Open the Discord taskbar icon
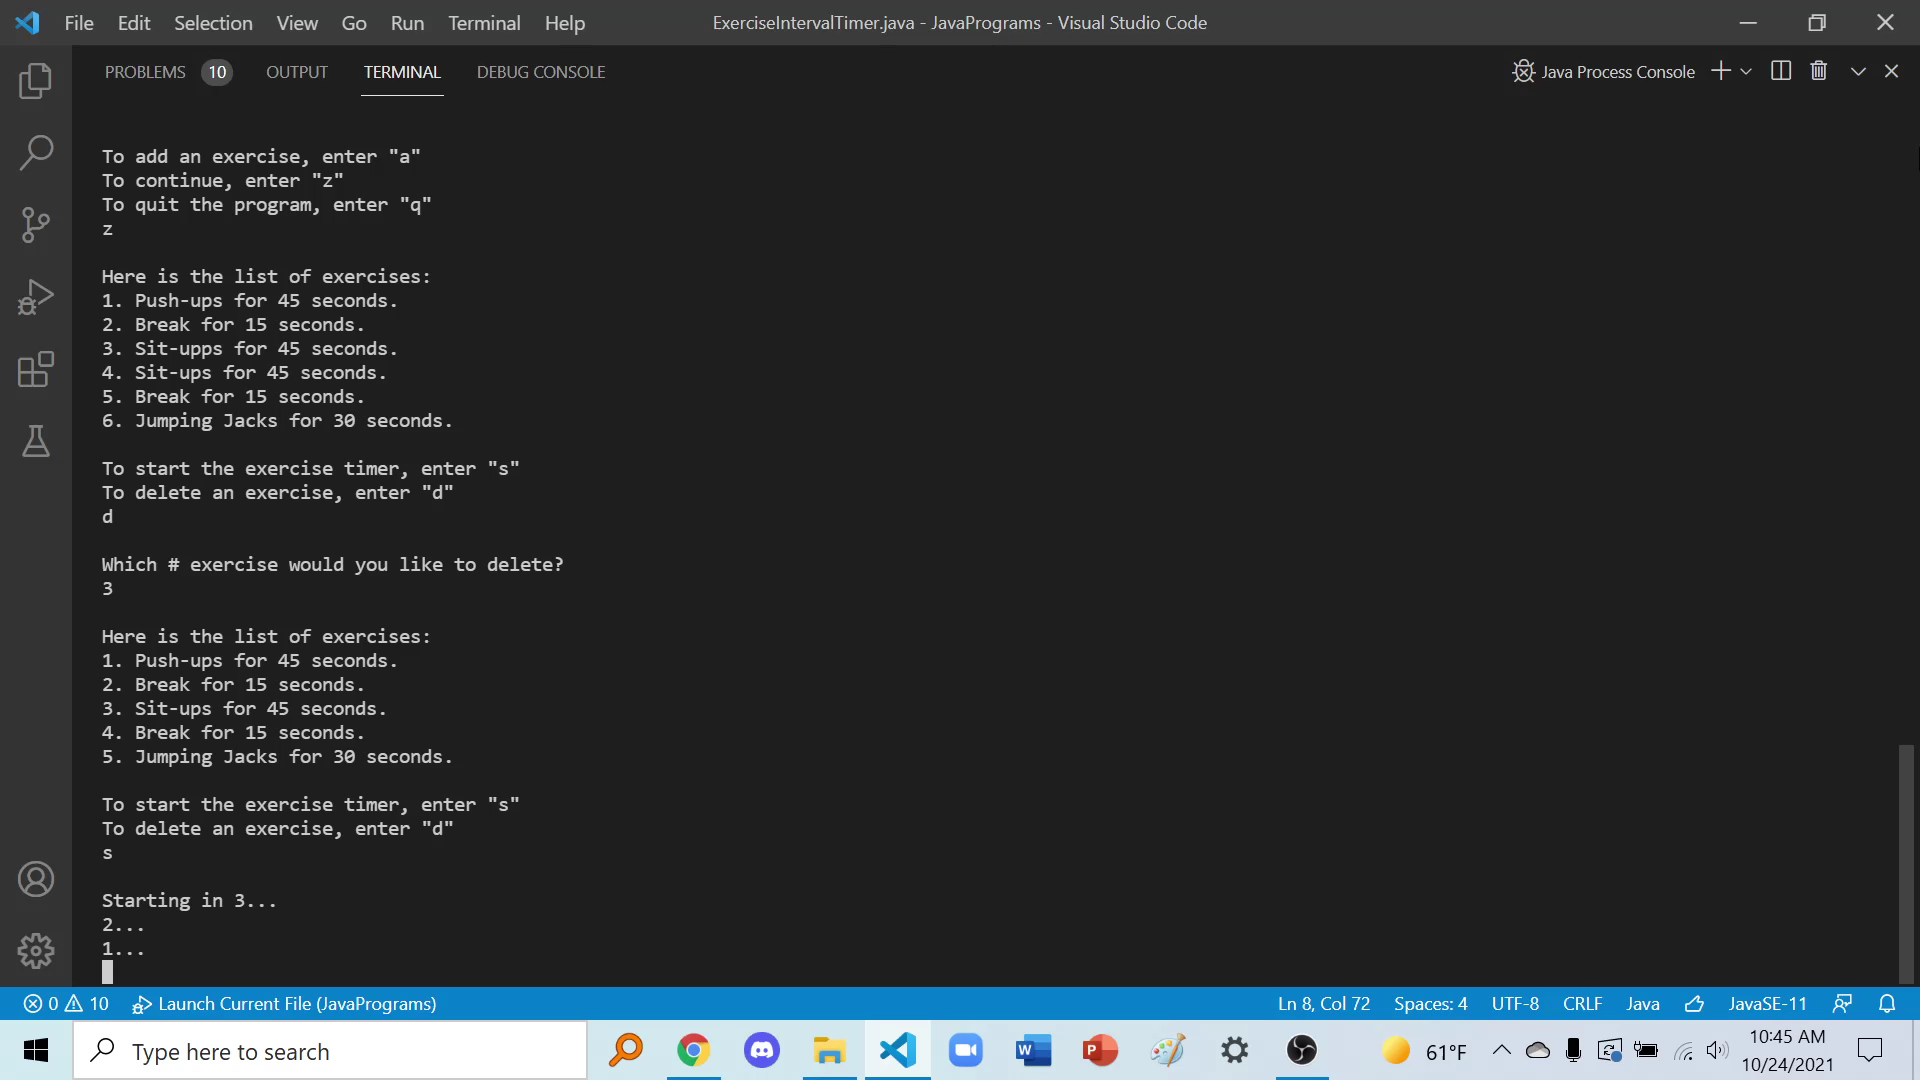1920x1080 pixels. pyautogui.click(x=762, y=1051)
